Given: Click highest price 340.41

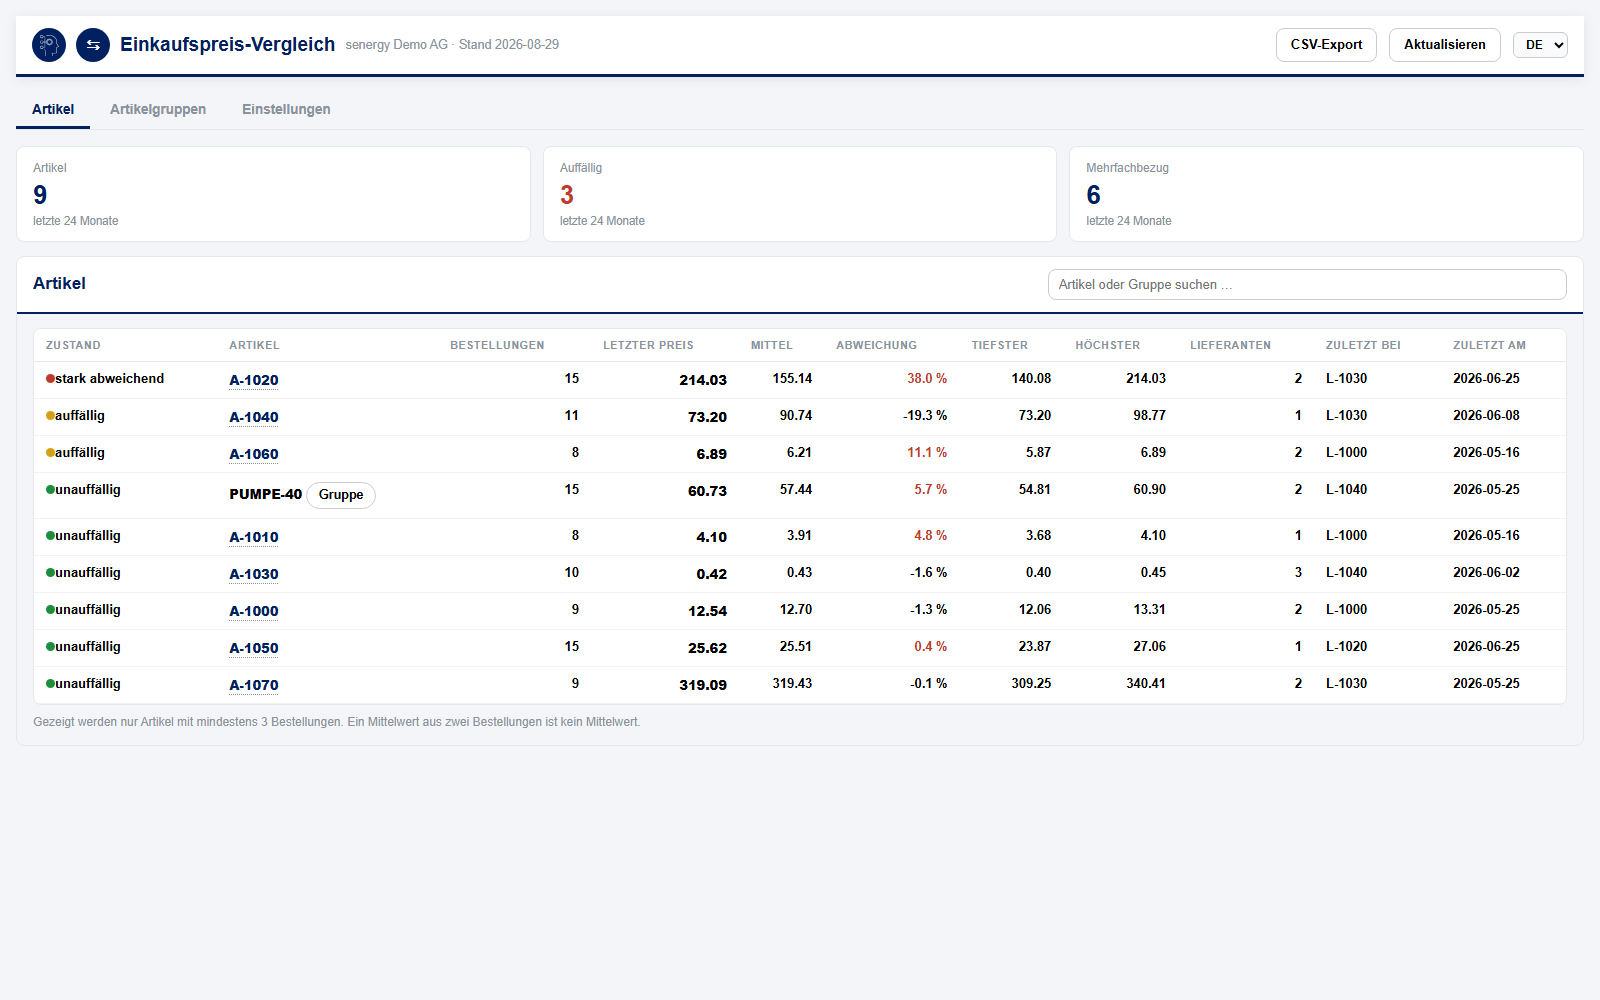Looking at the screenshot, I should (x=1146, y=684).
